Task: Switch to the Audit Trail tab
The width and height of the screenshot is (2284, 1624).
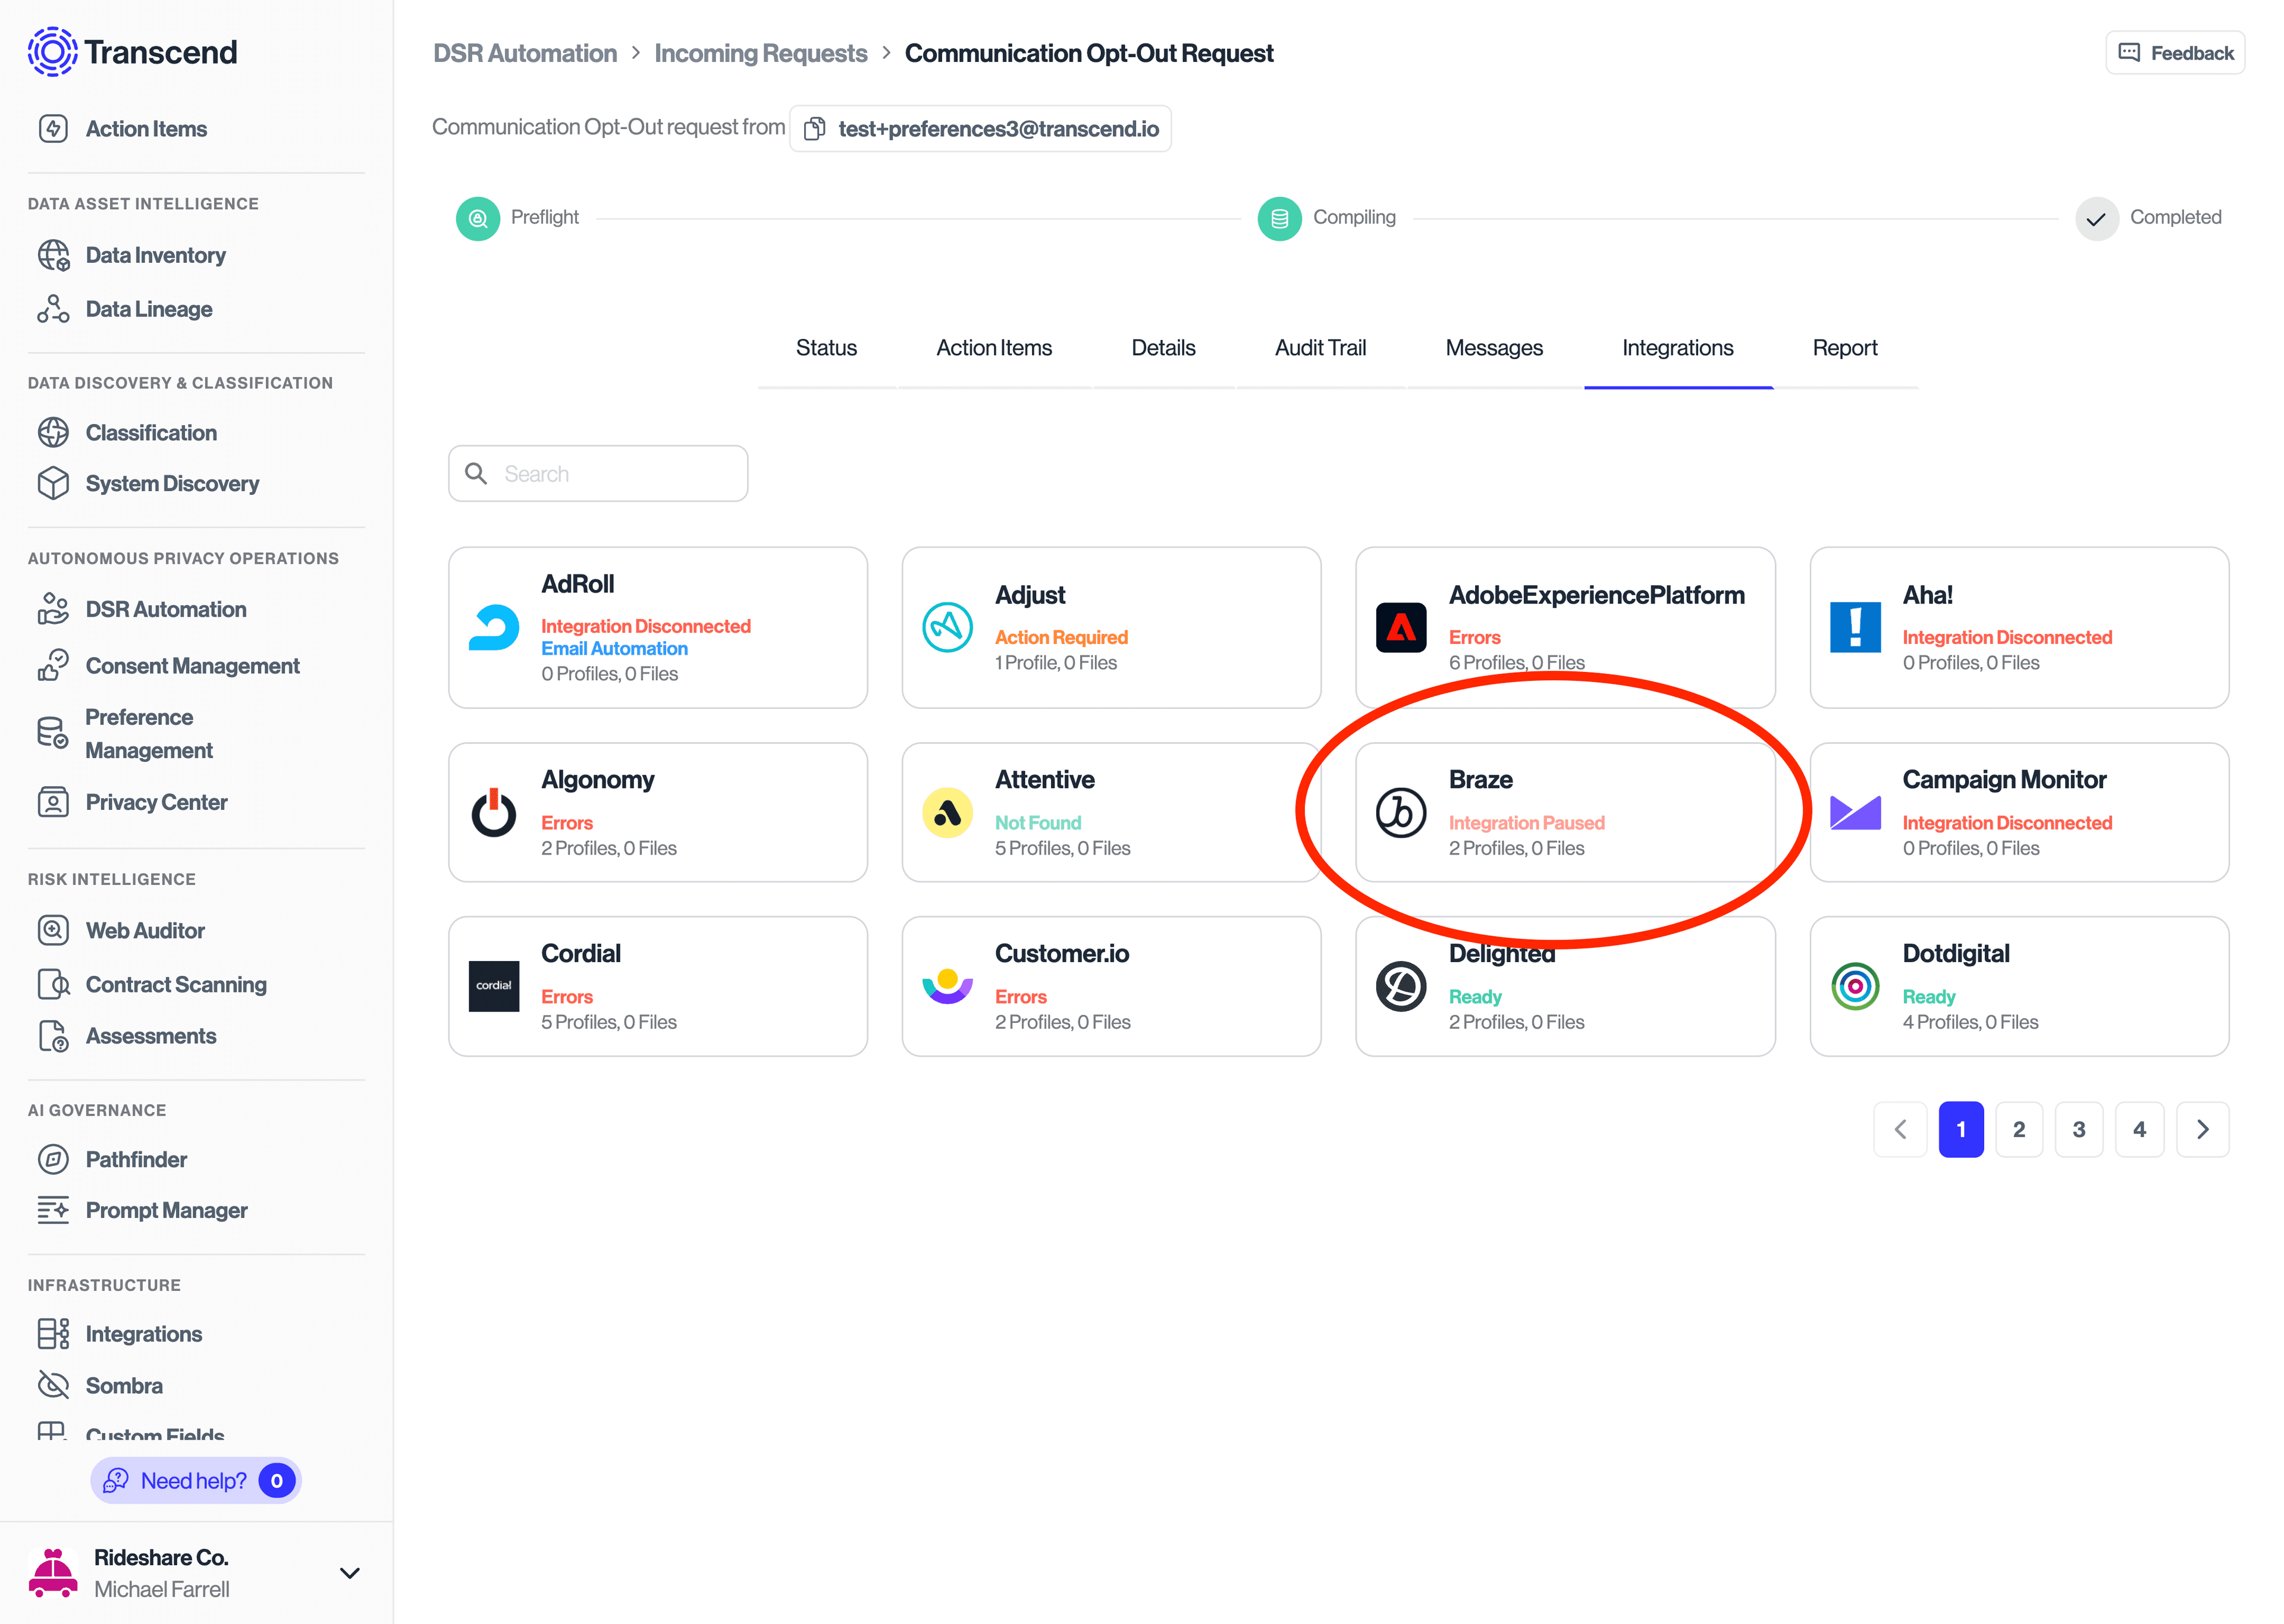Action: (1320, 347)
